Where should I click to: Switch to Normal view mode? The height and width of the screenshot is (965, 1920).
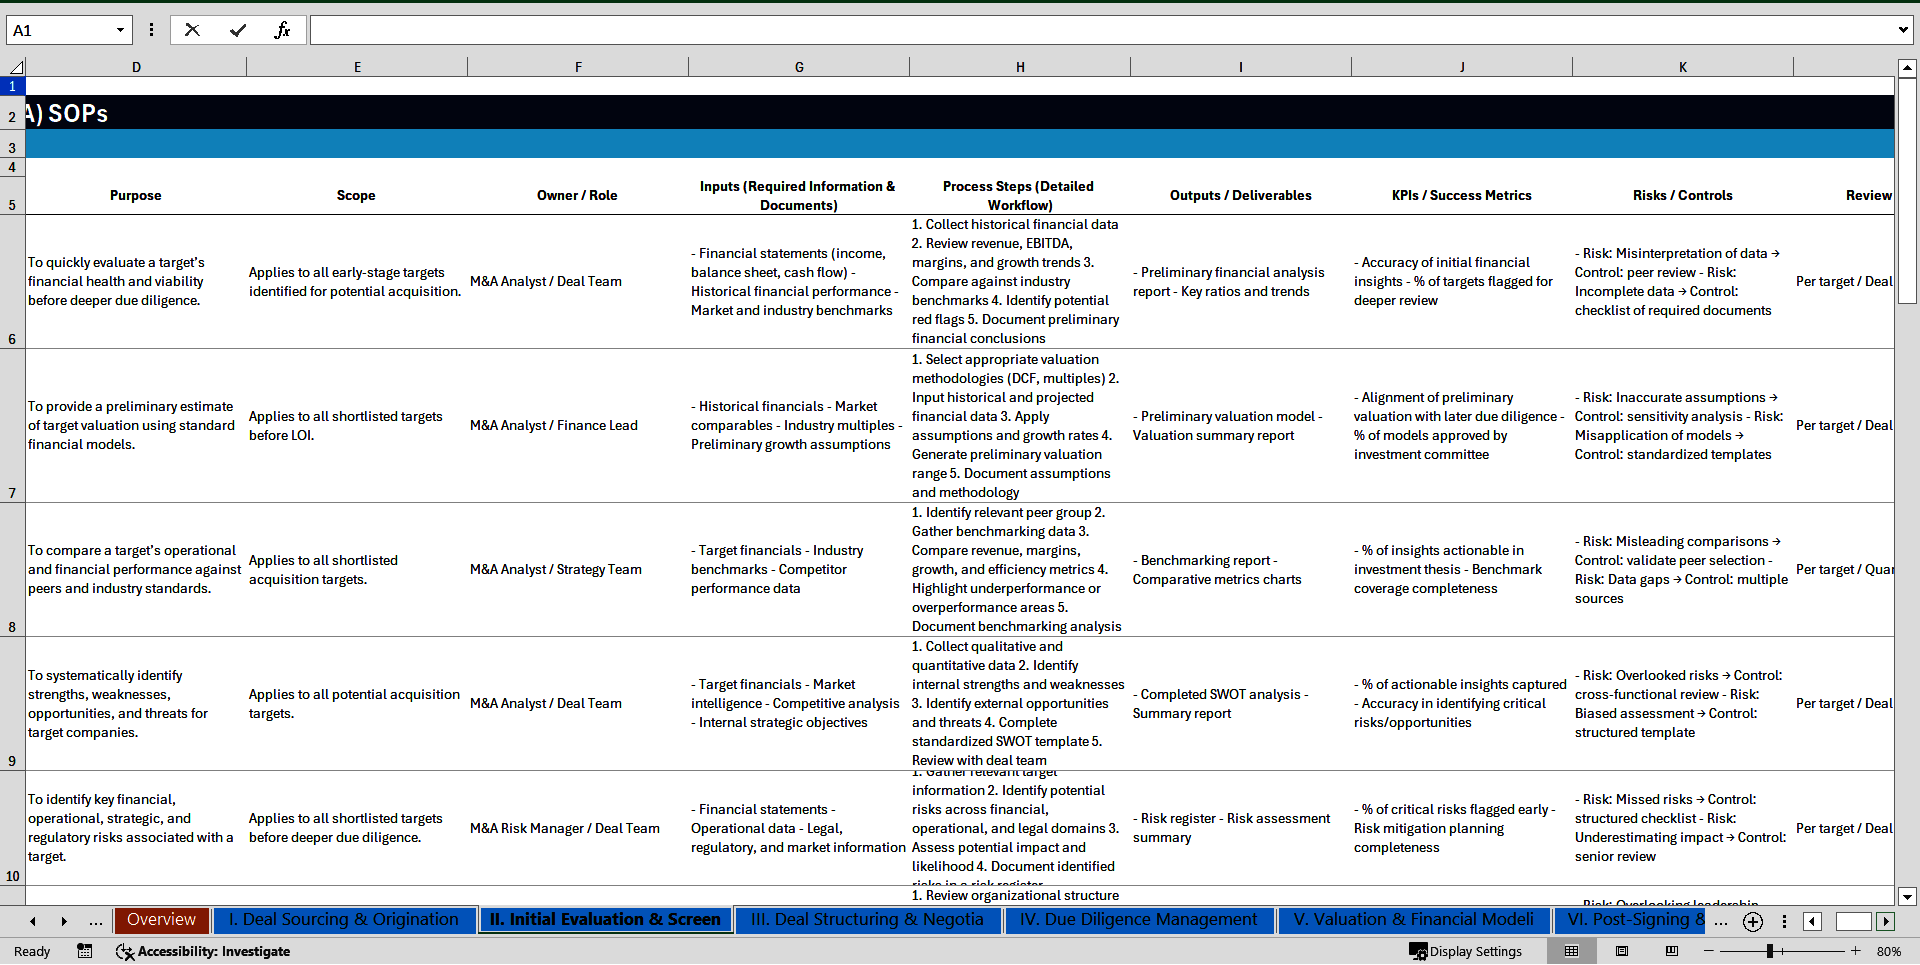pos(1571,951)
